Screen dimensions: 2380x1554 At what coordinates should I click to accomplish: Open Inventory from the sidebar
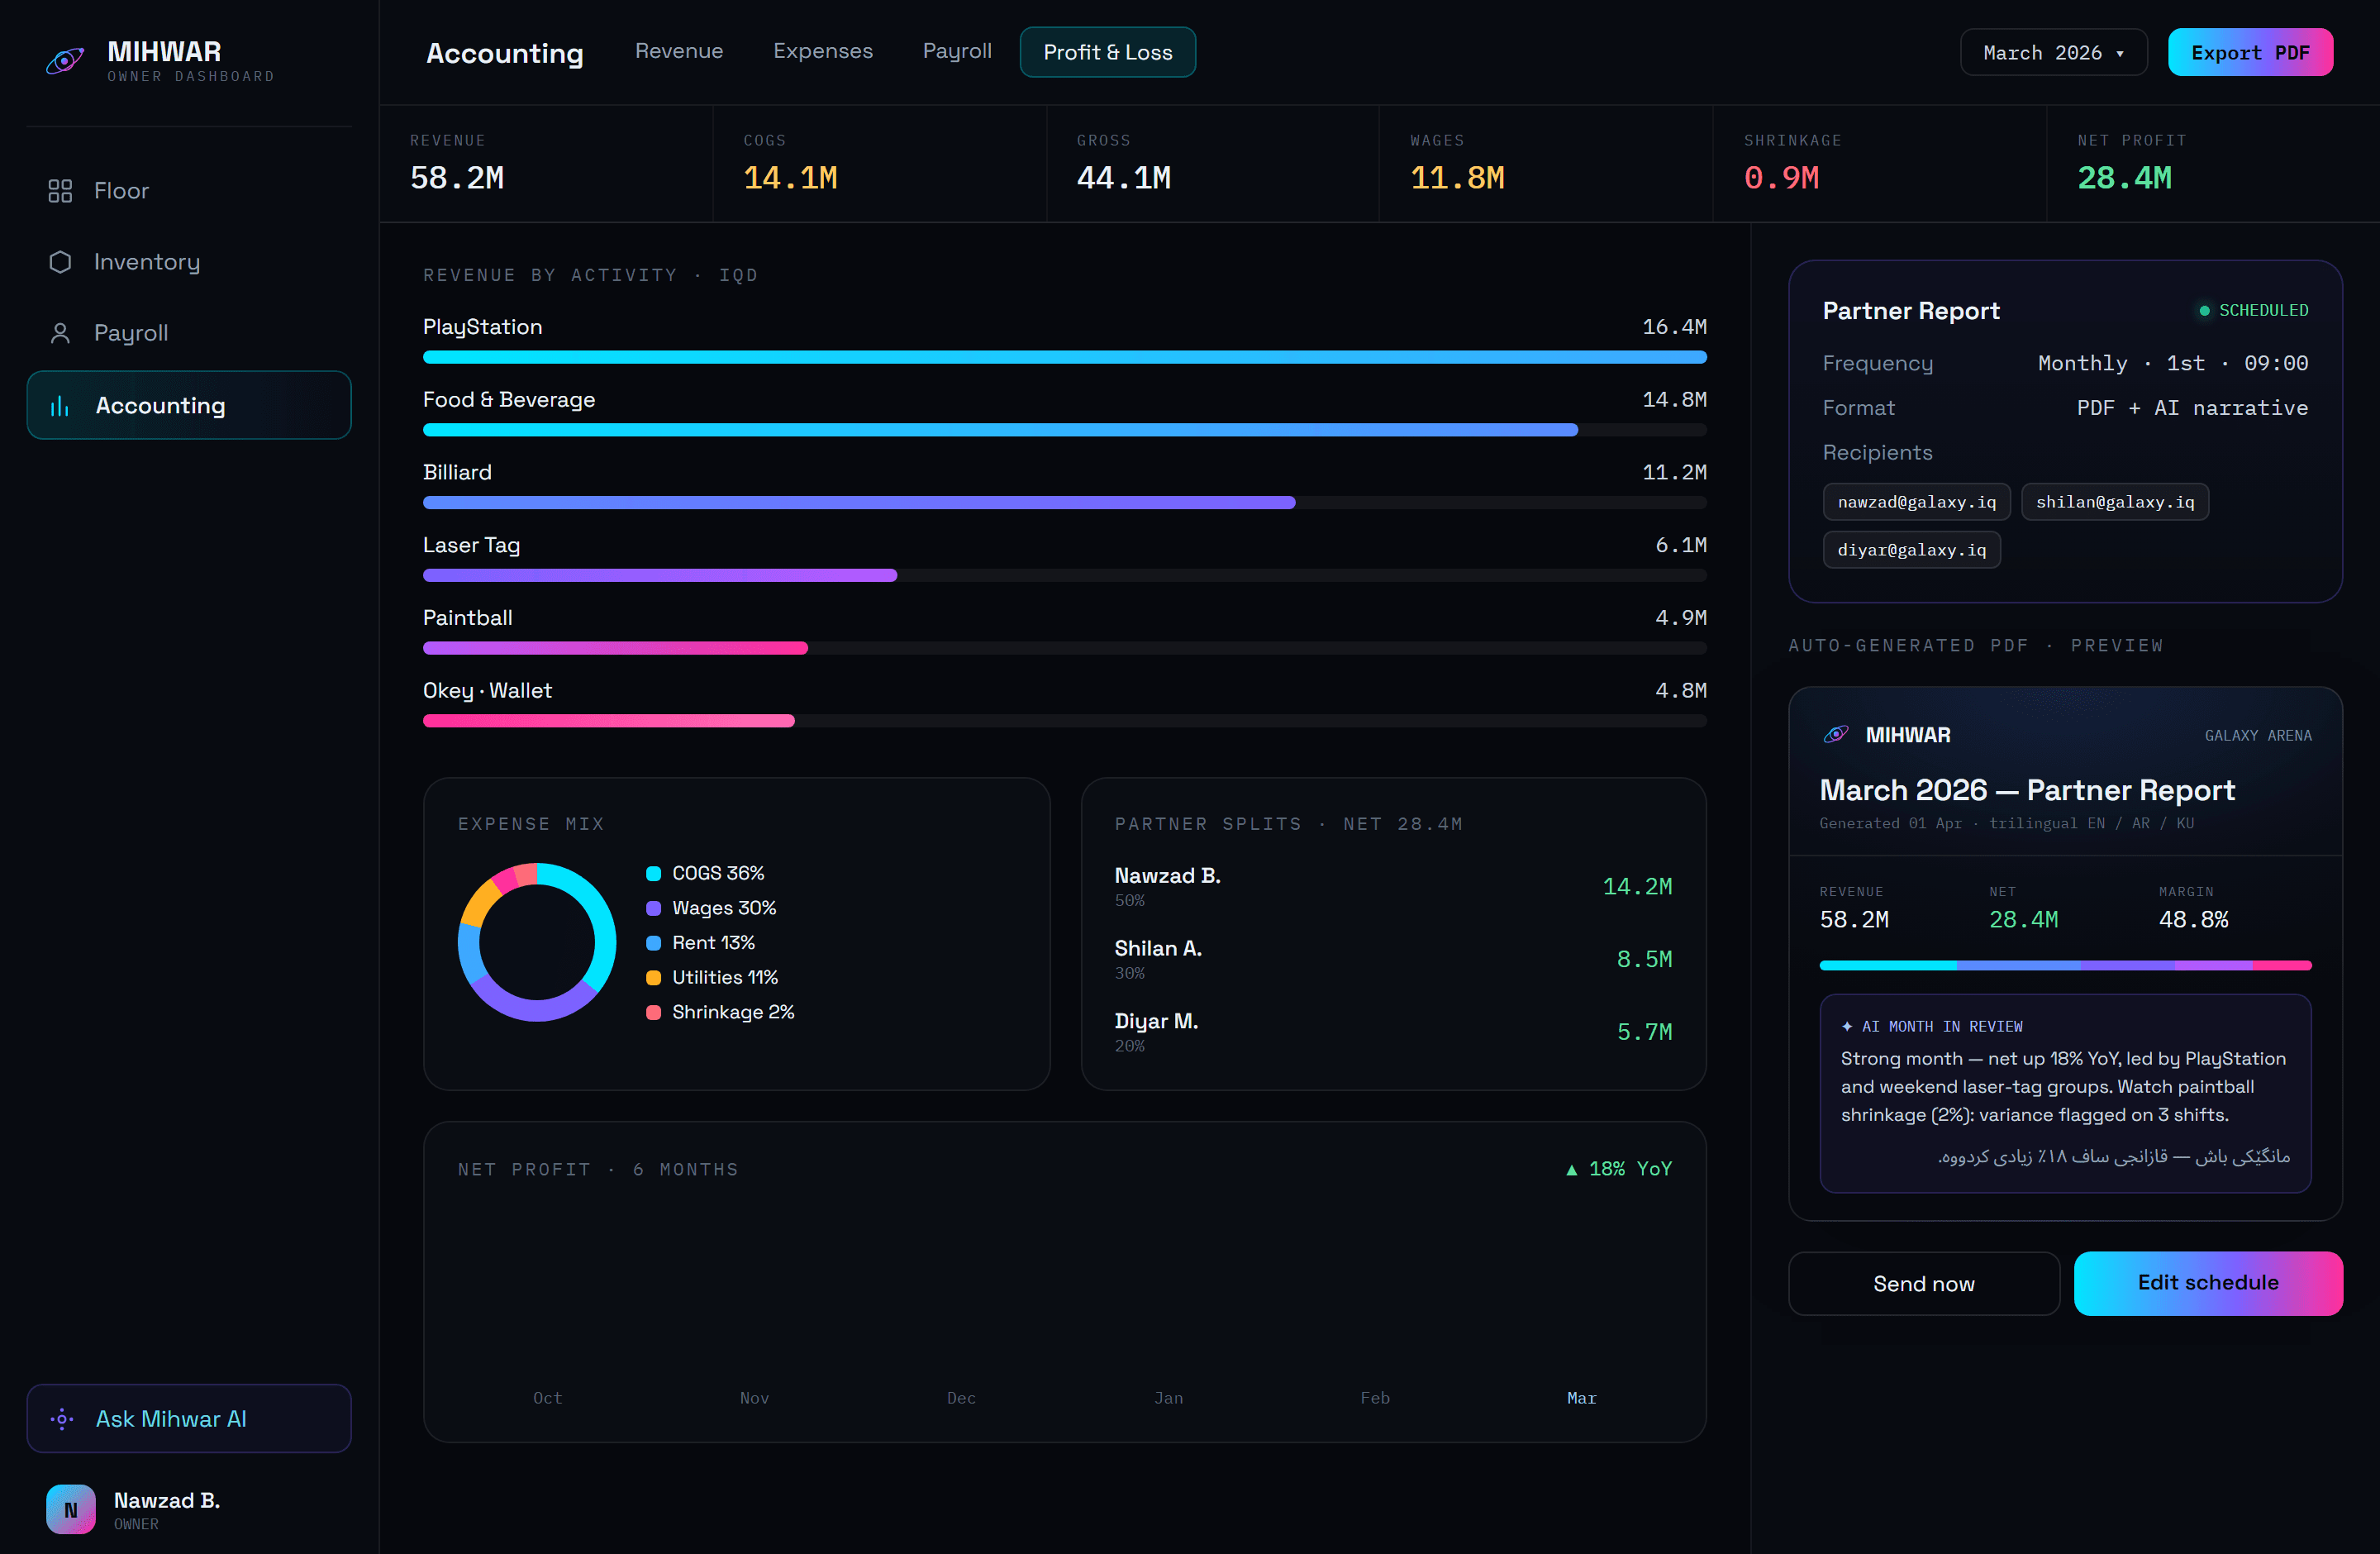pyautogui.click(x=147, y=262)
